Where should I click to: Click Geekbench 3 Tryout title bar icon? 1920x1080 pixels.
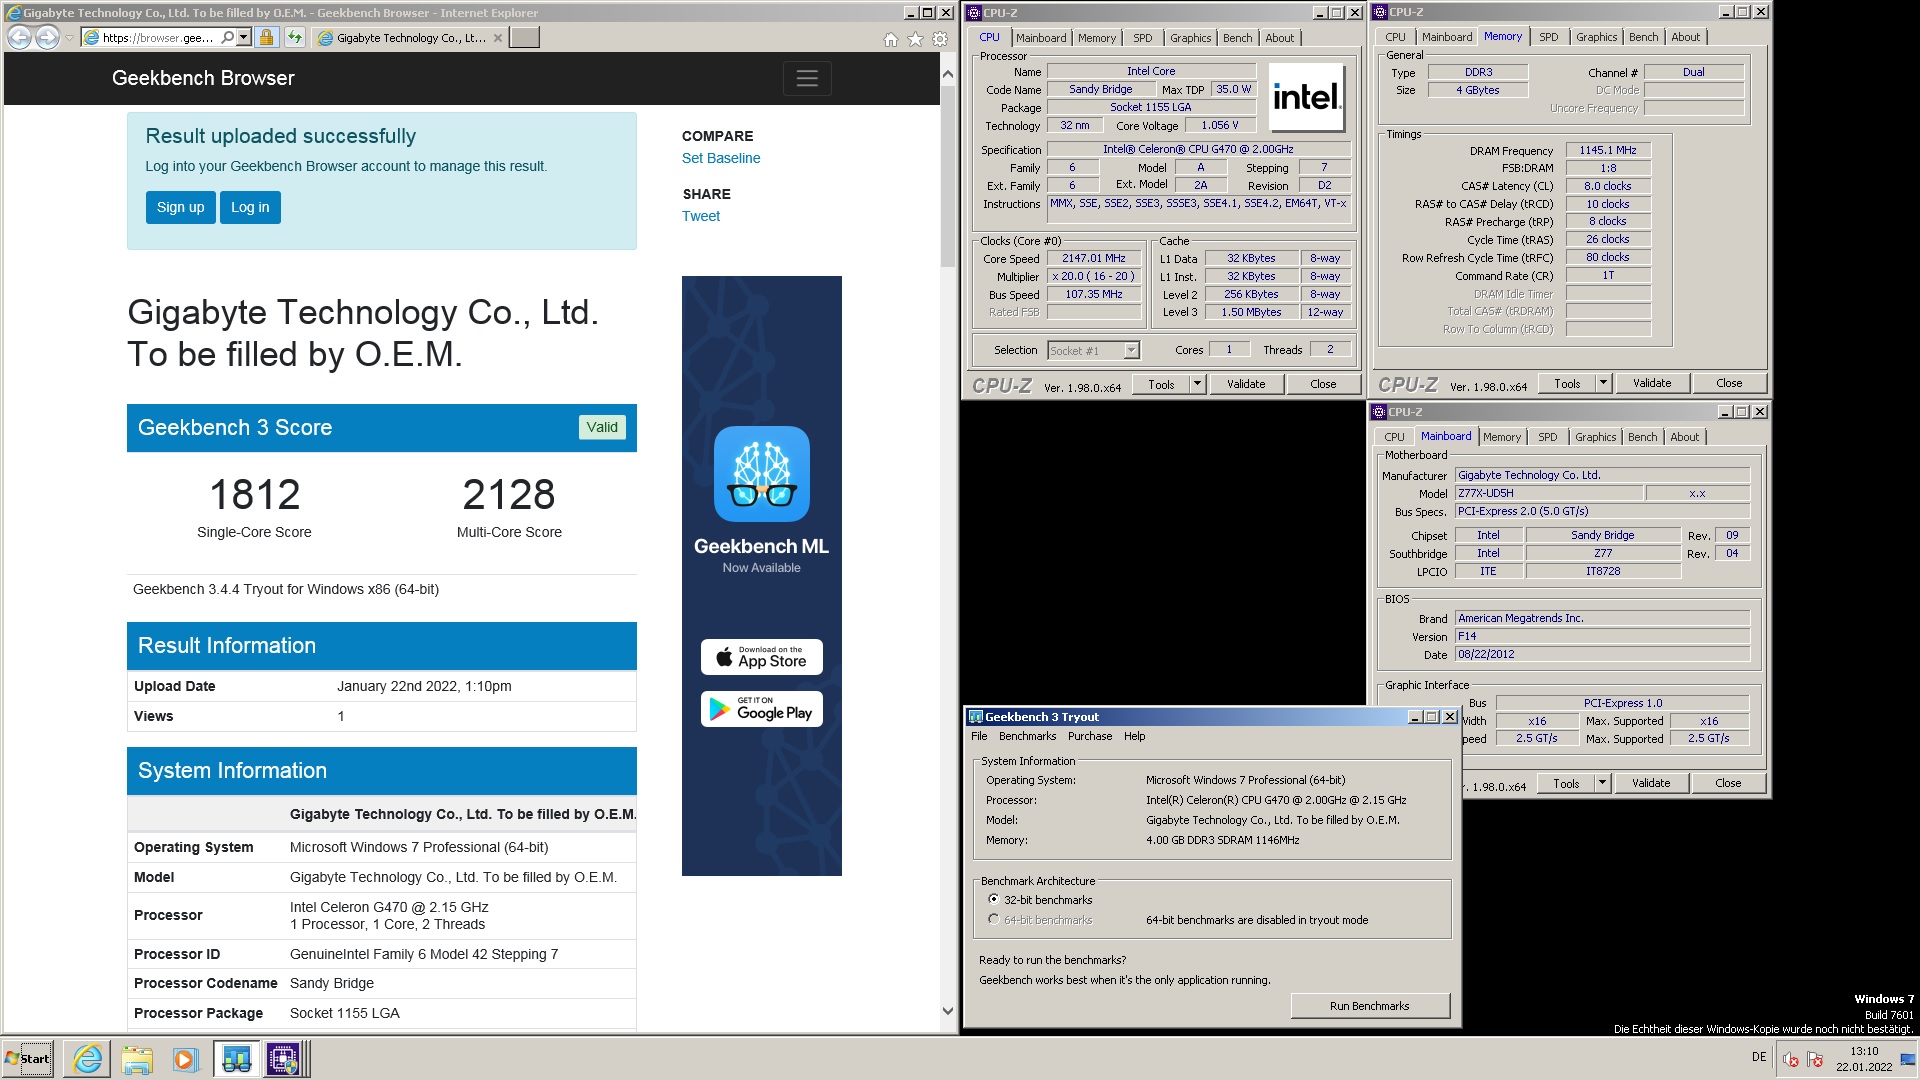976,717
